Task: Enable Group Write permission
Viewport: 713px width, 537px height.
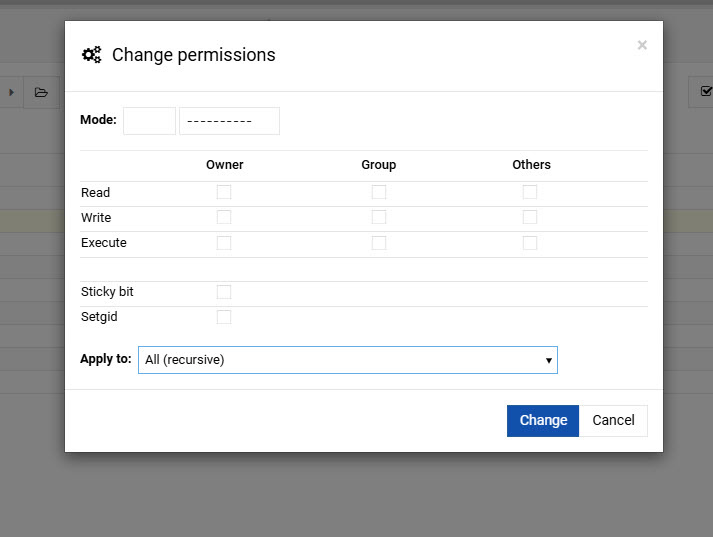Action: pos(379,217)
